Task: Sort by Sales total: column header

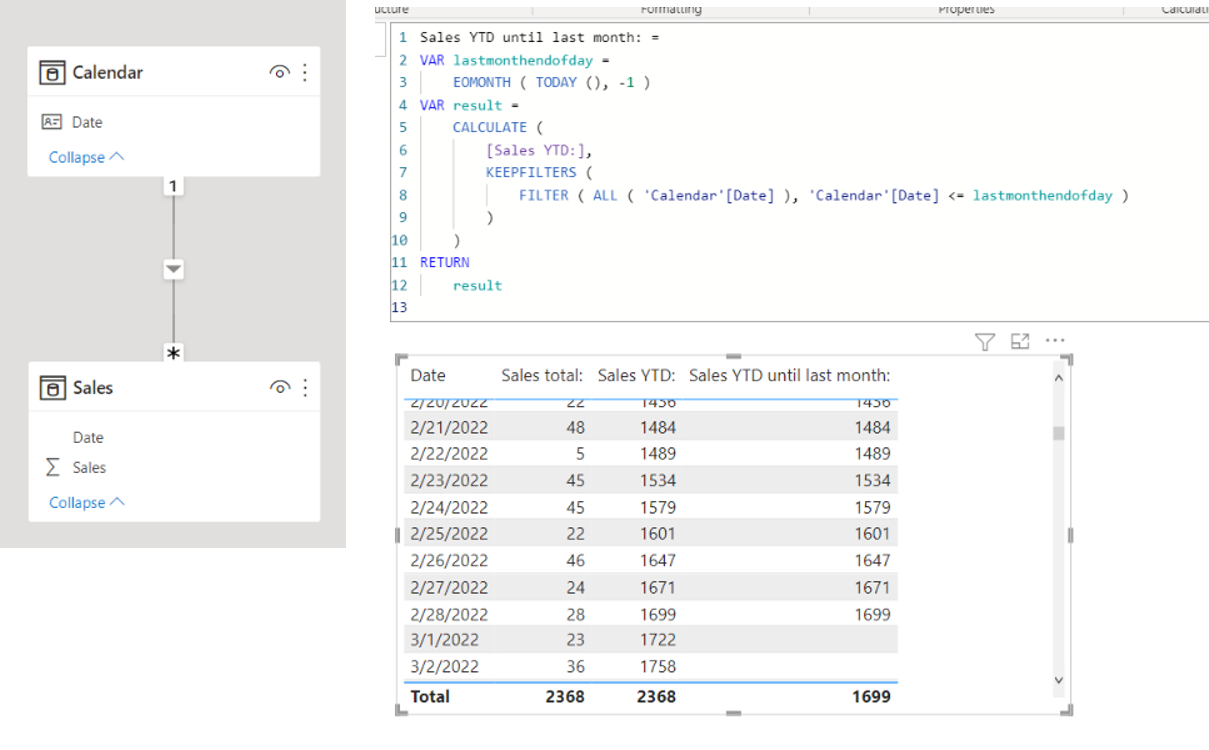Action: click(542, 375)
